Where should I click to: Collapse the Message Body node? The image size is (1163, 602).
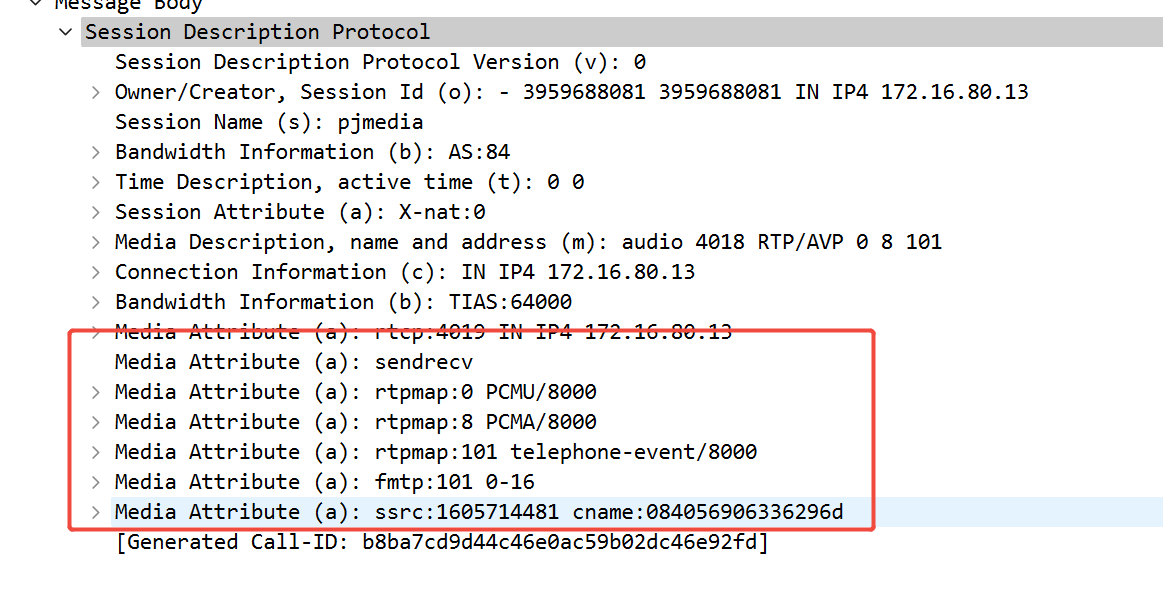pyautogui.click(x=35, y=4)
